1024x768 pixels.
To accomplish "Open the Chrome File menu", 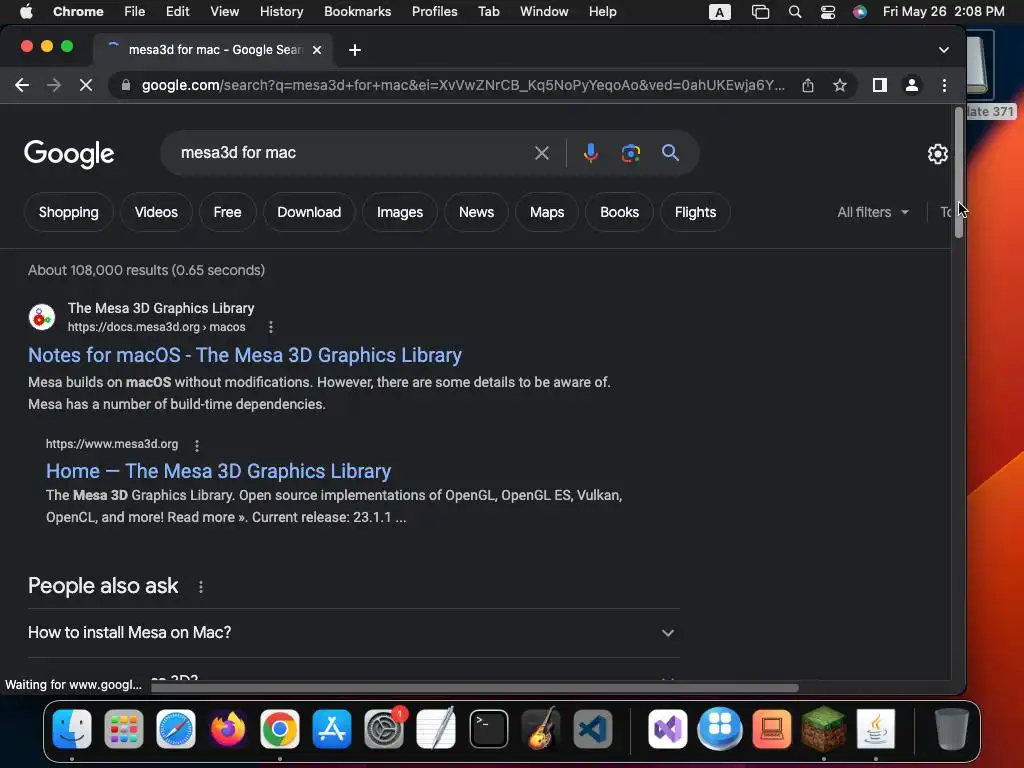I will click(135, 12).
